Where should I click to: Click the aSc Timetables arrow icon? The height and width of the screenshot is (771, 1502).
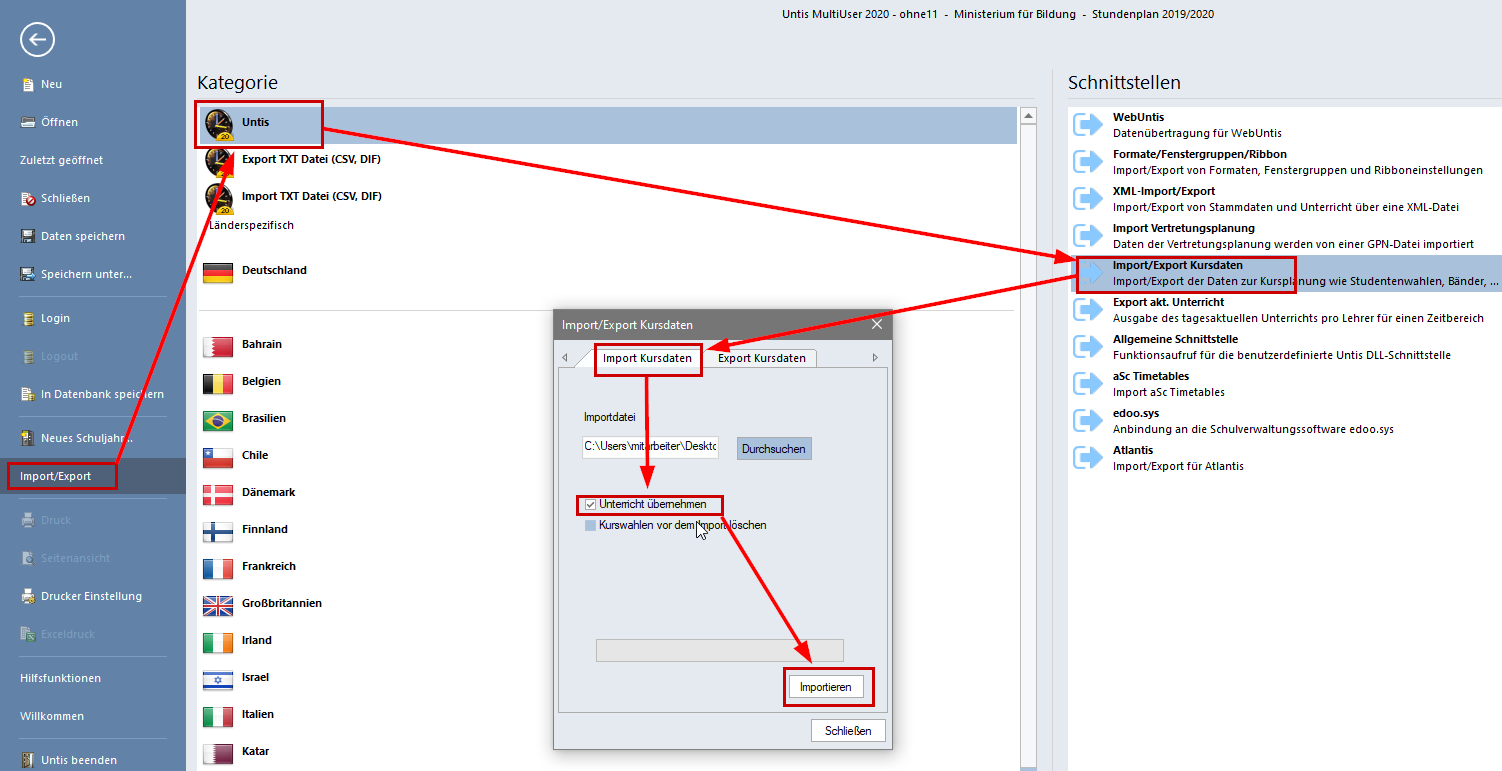pyautogui.click(x=1087, y=384)
